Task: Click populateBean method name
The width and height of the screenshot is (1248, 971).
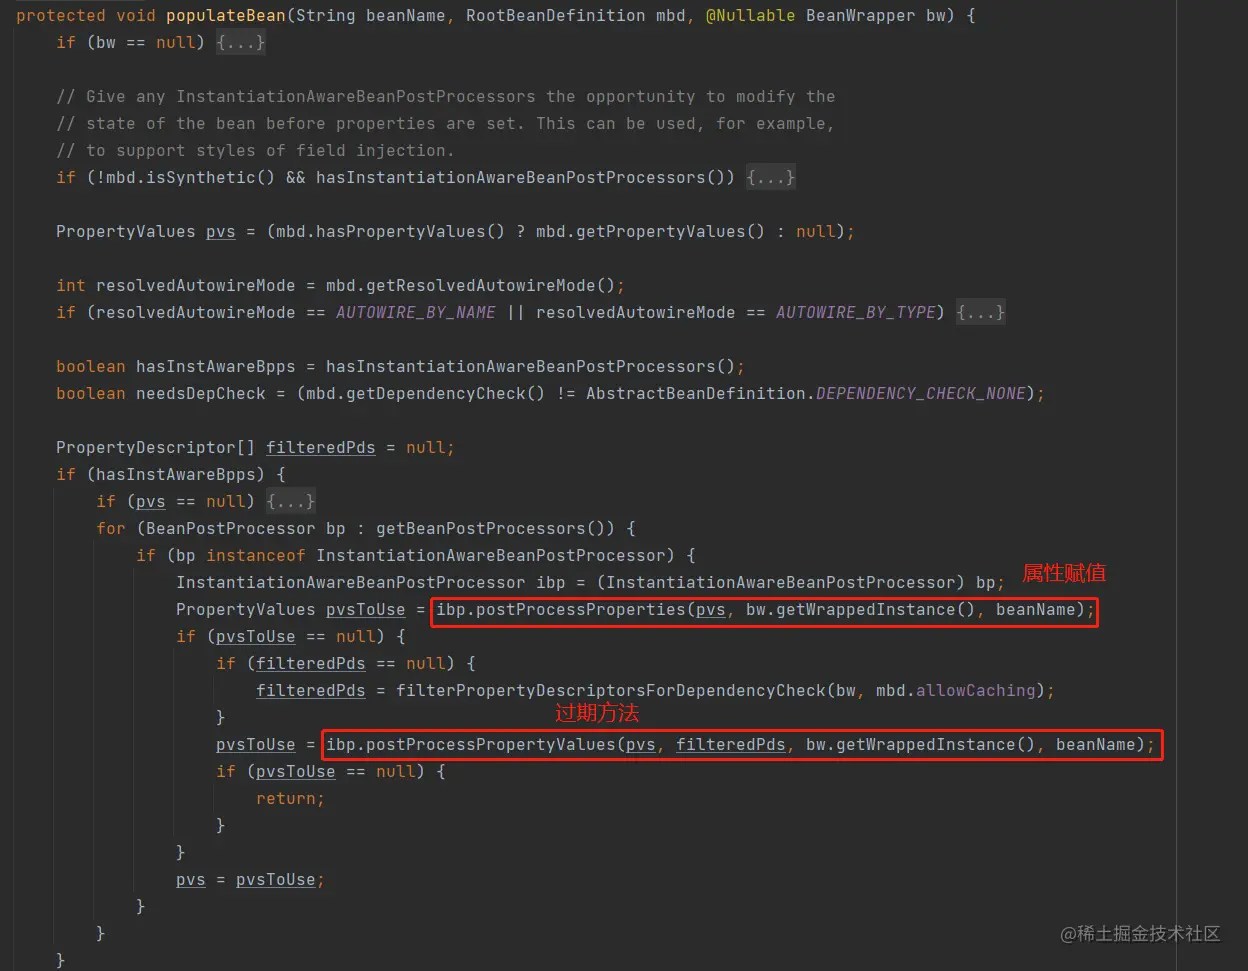Action: 226,16
